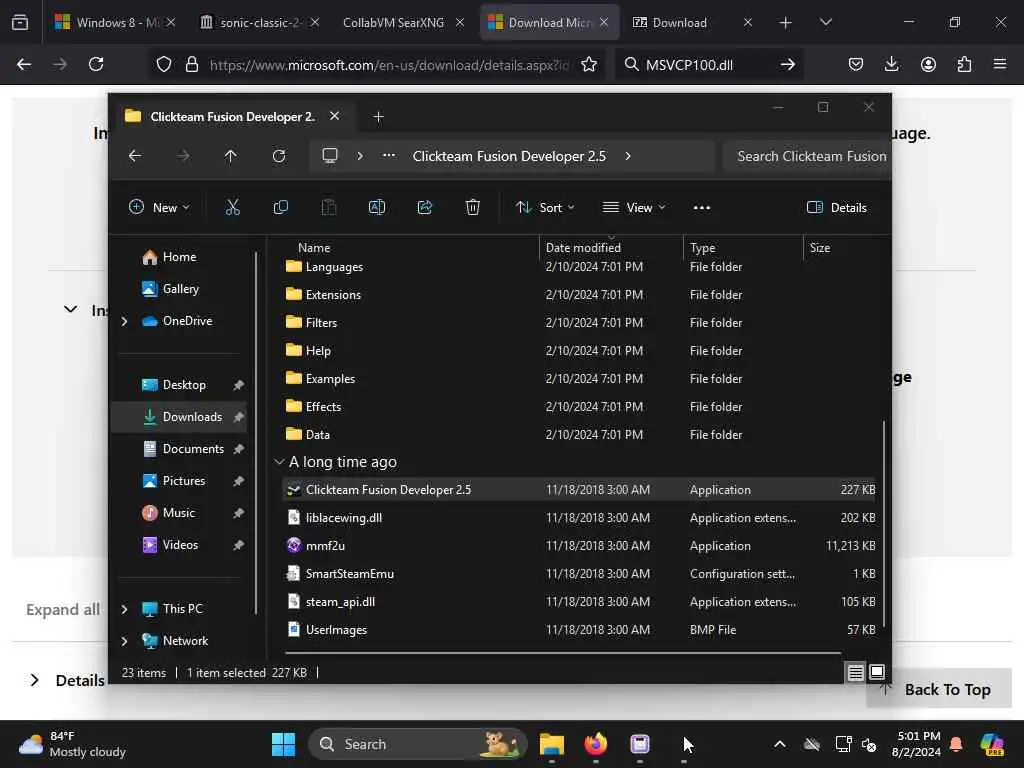The image size is (1024, 768).
Task: Collapse the A long time ago group
Action: point(280,462)
